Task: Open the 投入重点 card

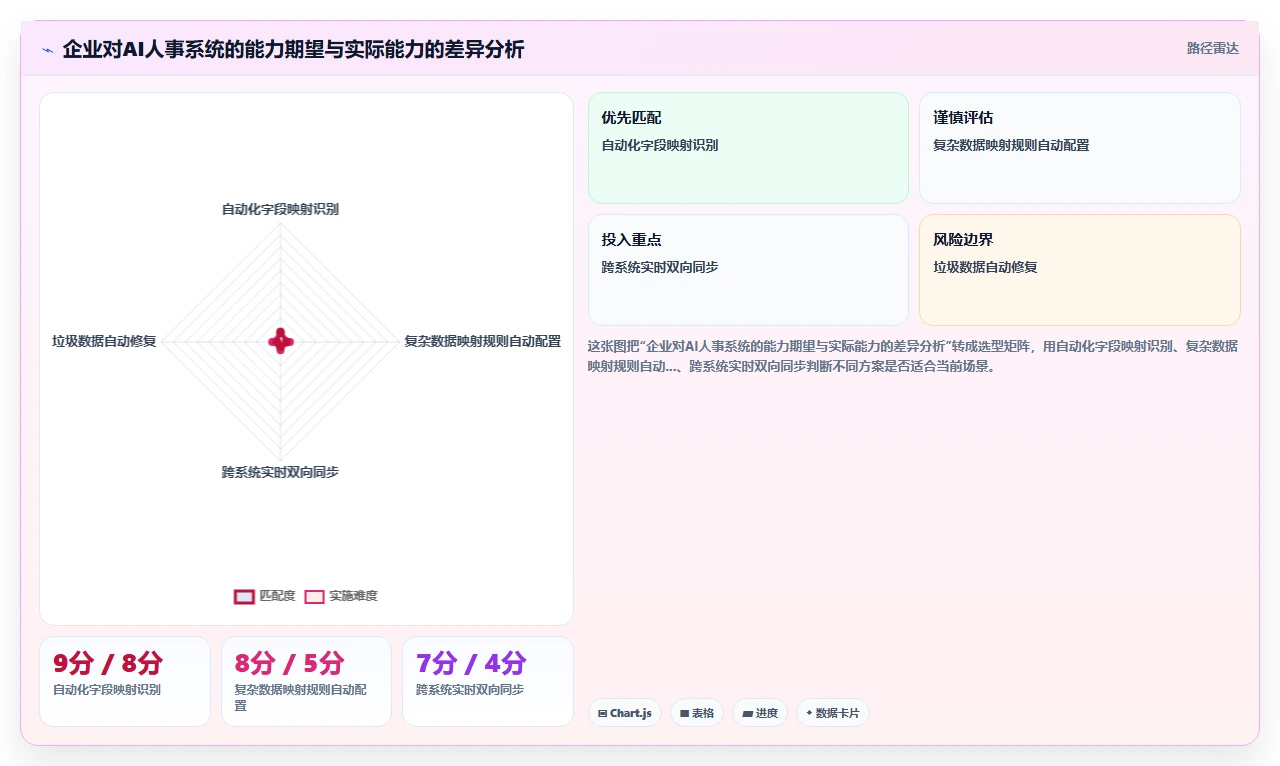Action: pos(748,270)
